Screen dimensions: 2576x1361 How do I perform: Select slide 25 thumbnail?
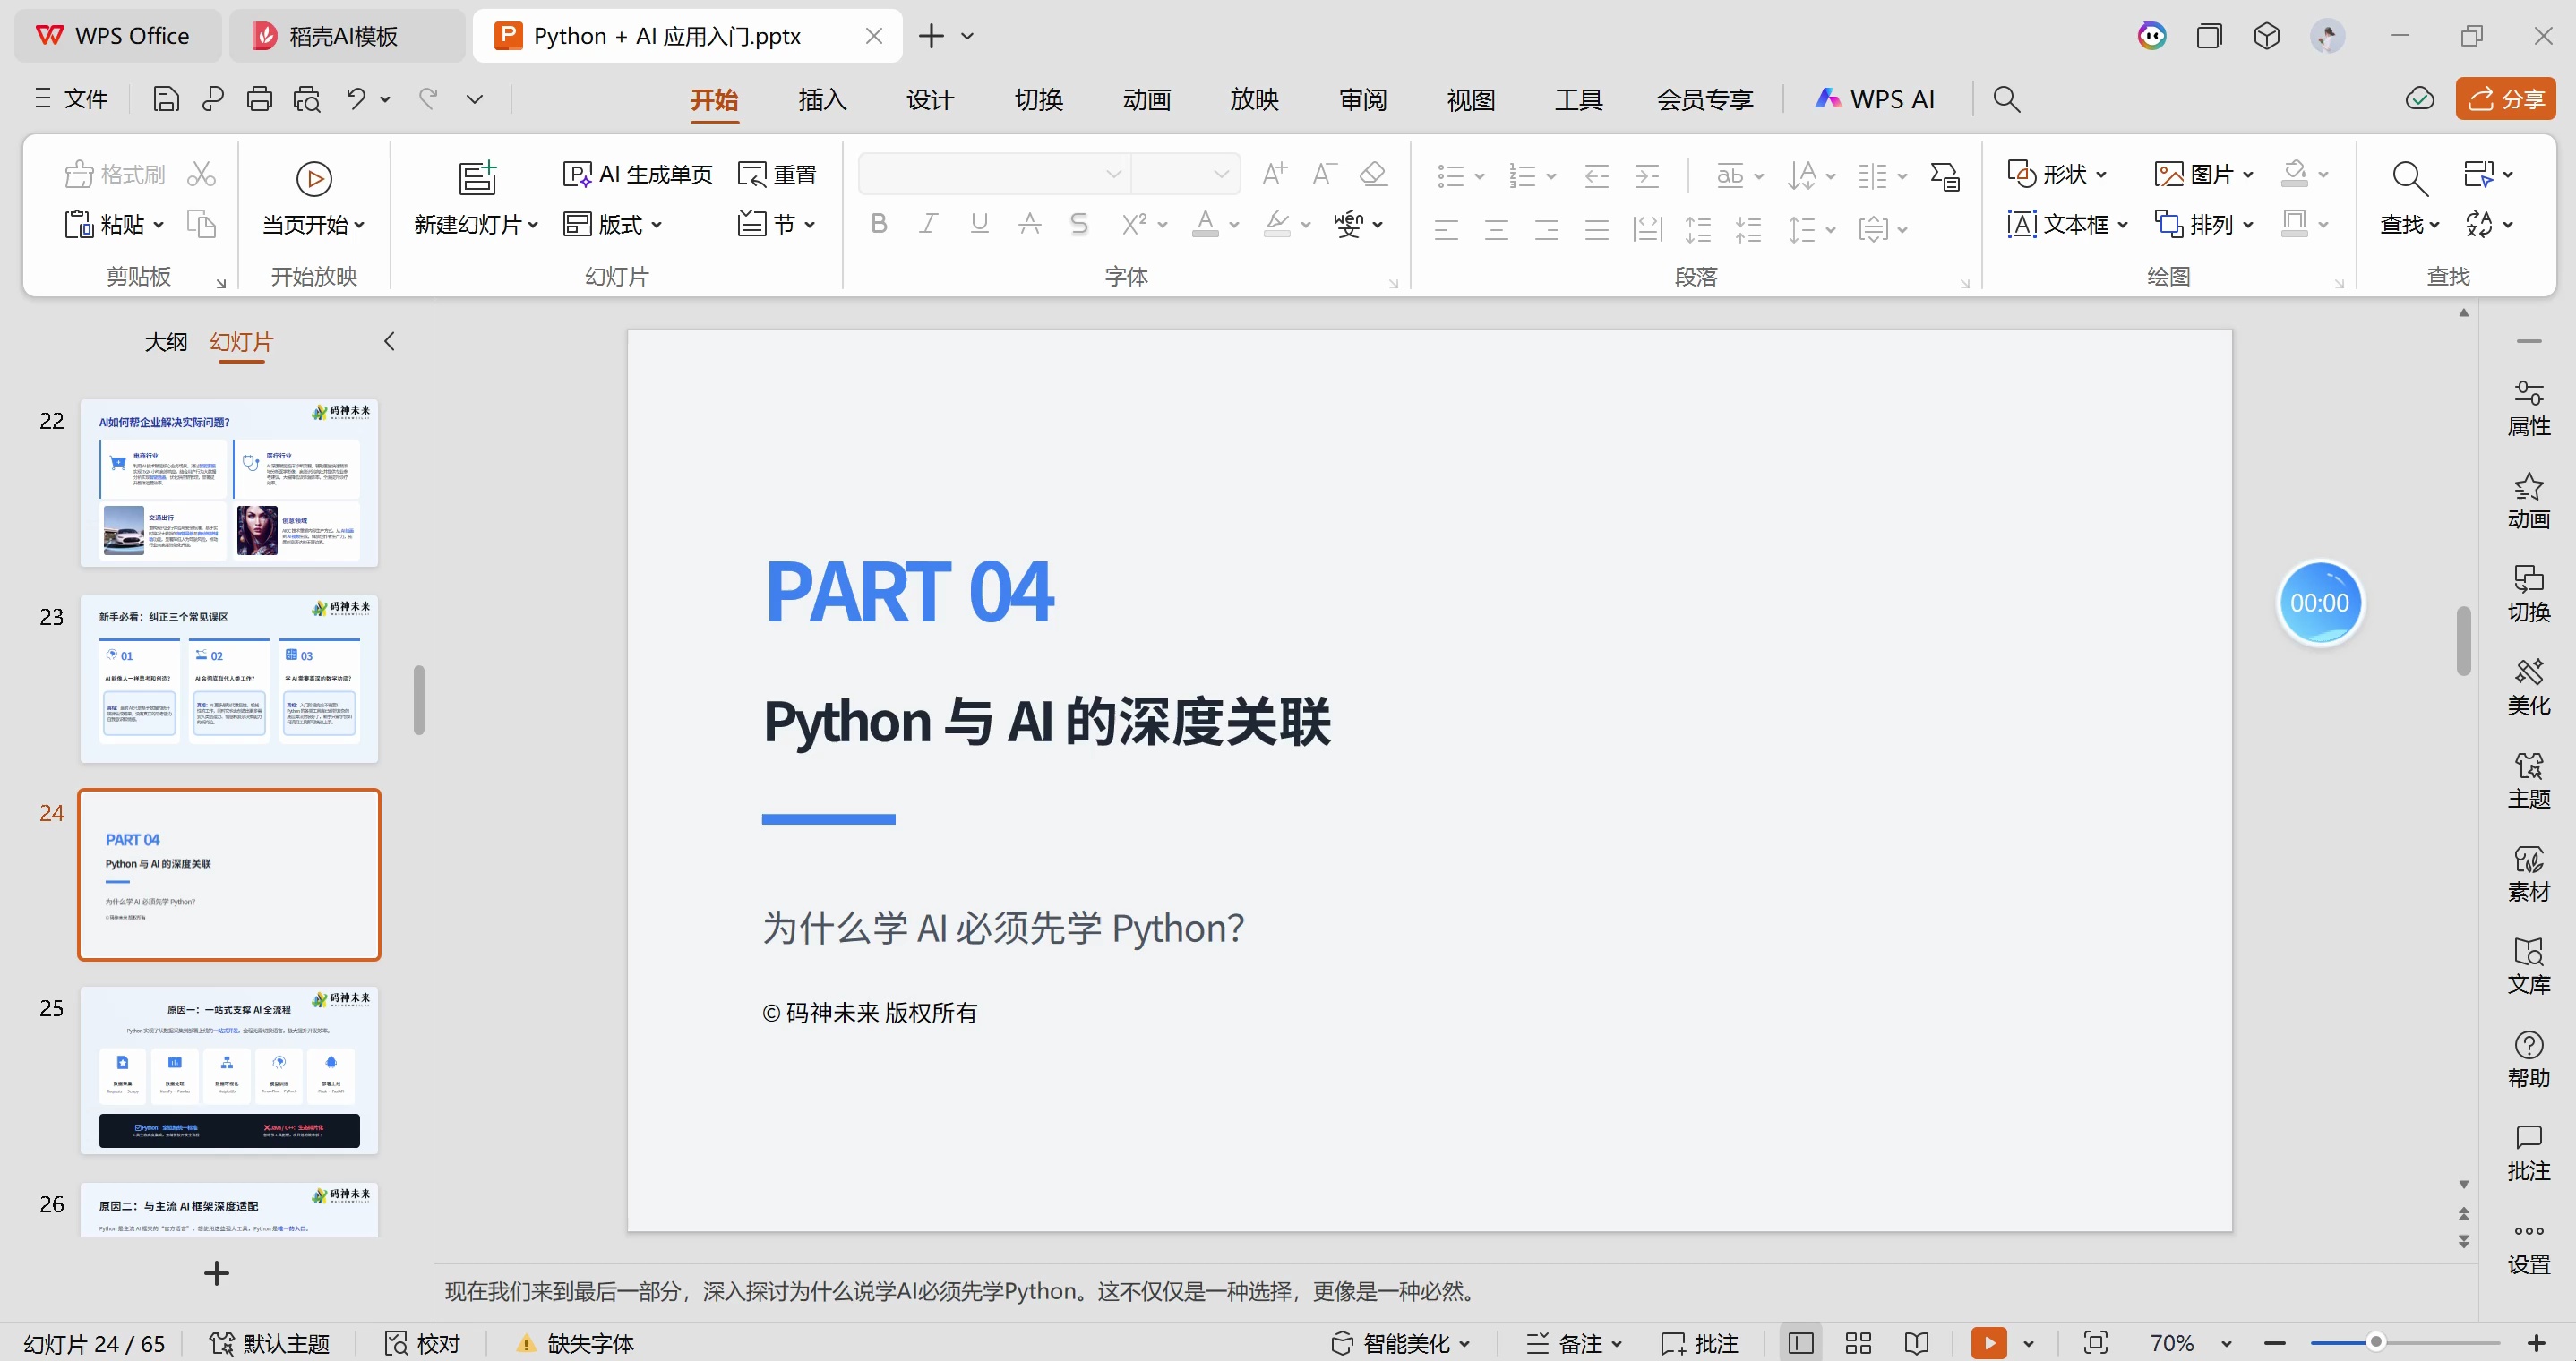click(229, 1070)
